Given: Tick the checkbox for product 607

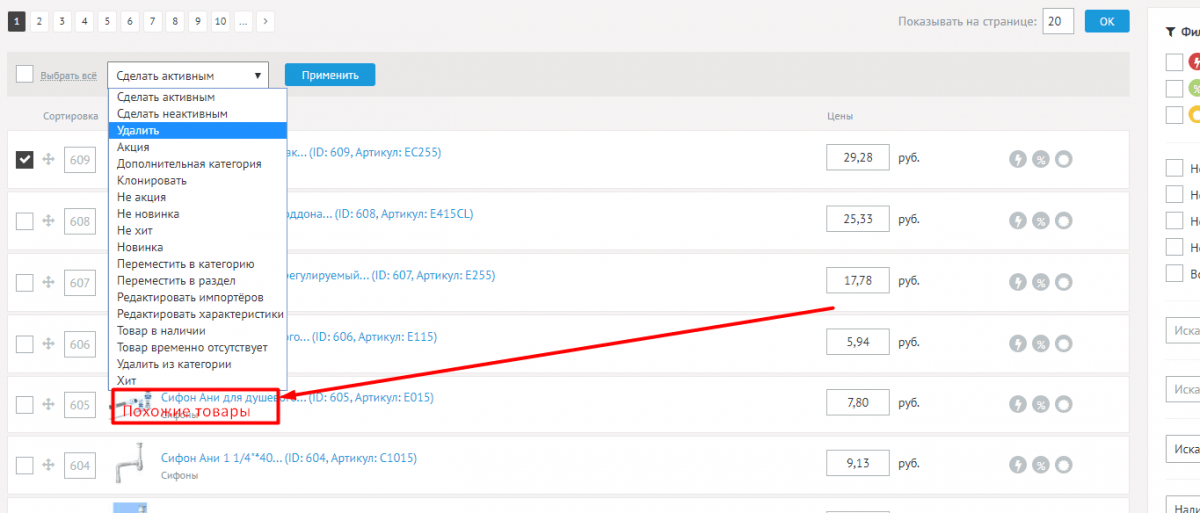Looking at the screenshot, I should [x=25, y=282].
